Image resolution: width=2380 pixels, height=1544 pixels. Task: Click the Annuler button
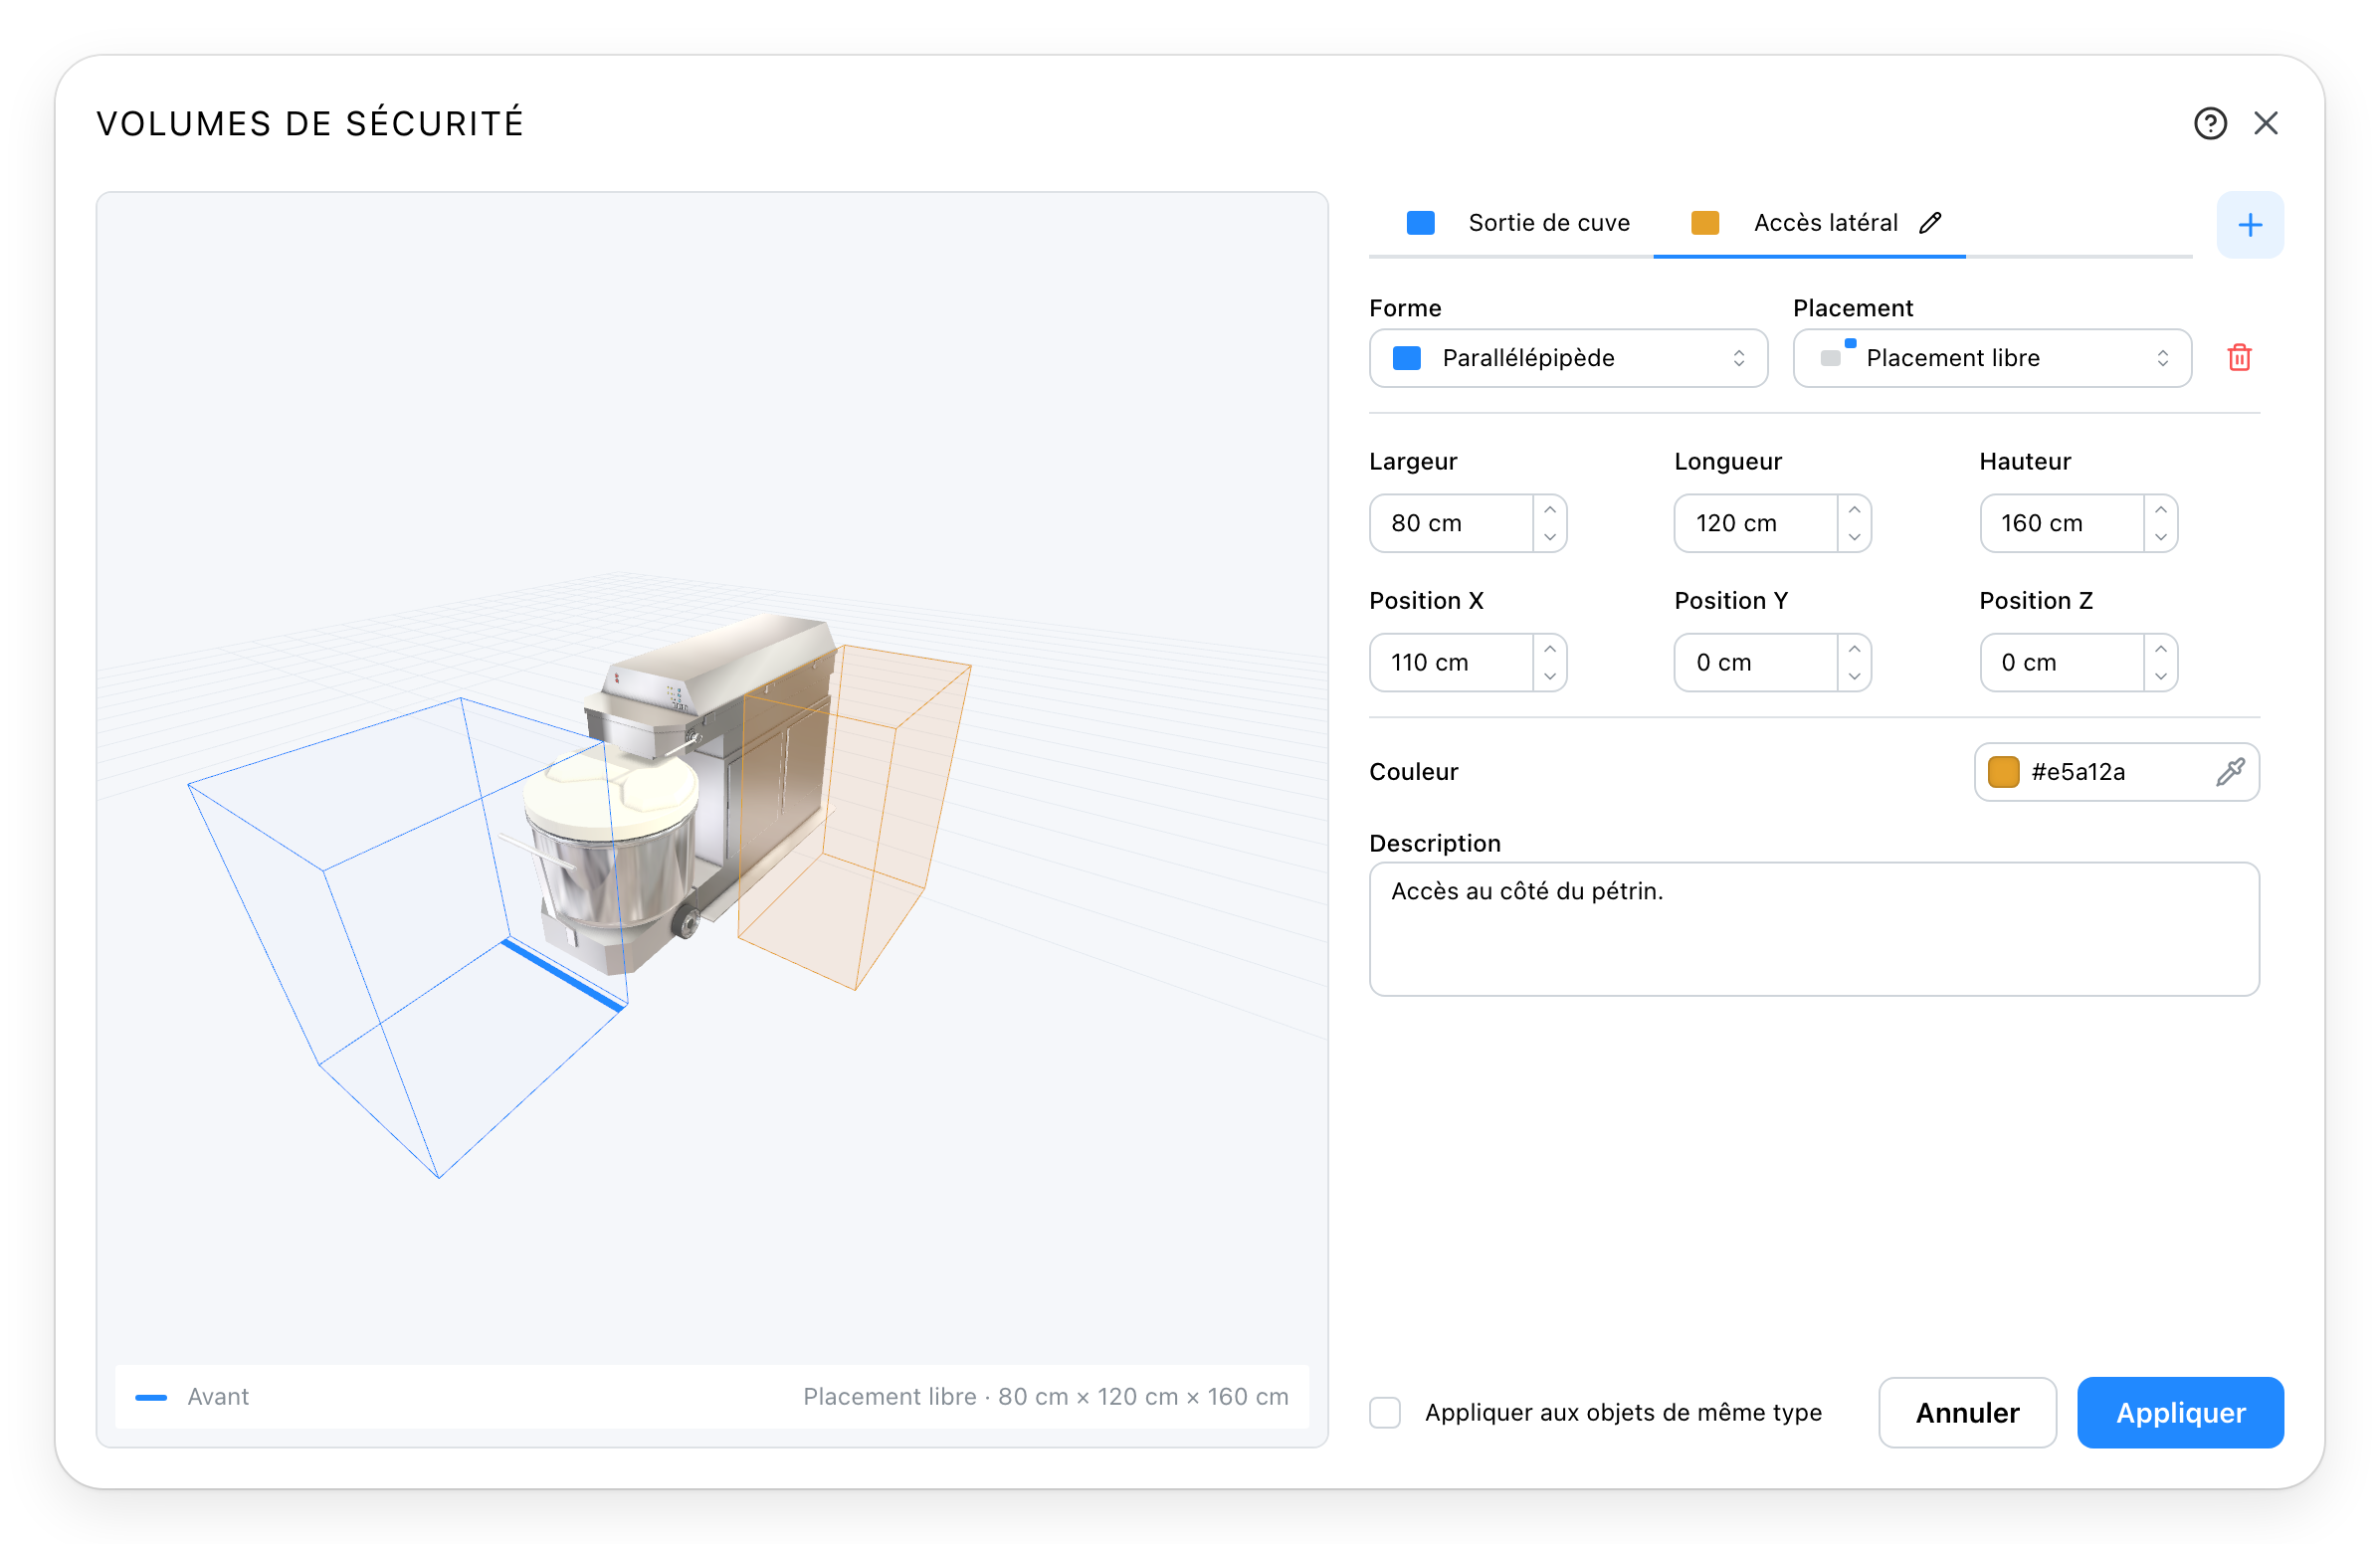pos(1967,1412)
